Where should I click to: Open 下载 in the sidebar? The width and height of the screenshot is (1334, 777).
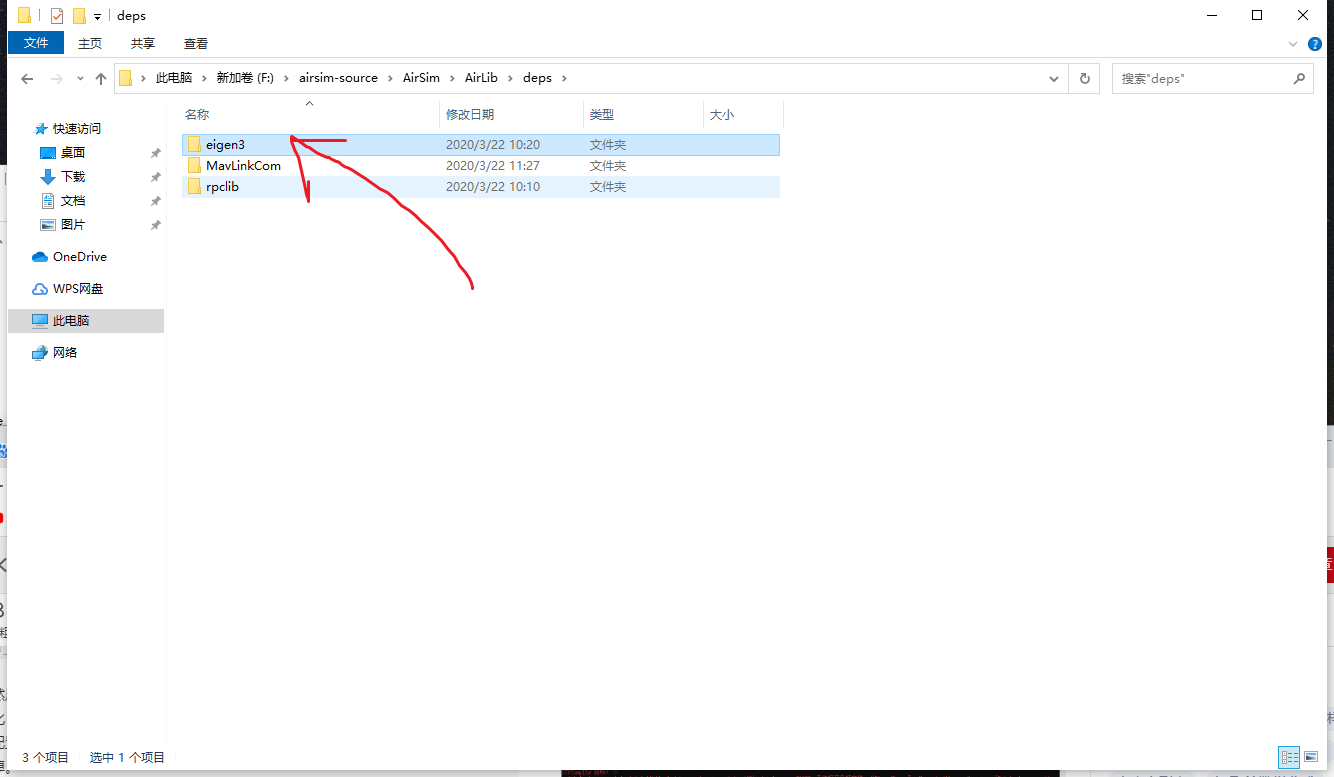tap(73, 177)
